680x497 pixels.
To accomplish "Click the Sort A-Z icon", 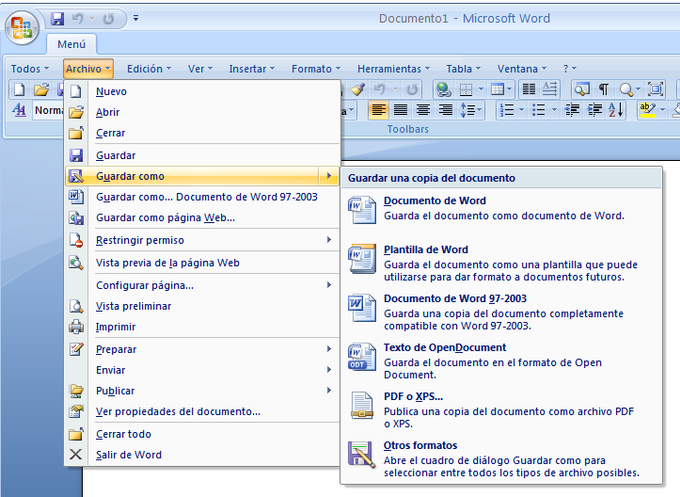I will [616, 110].
